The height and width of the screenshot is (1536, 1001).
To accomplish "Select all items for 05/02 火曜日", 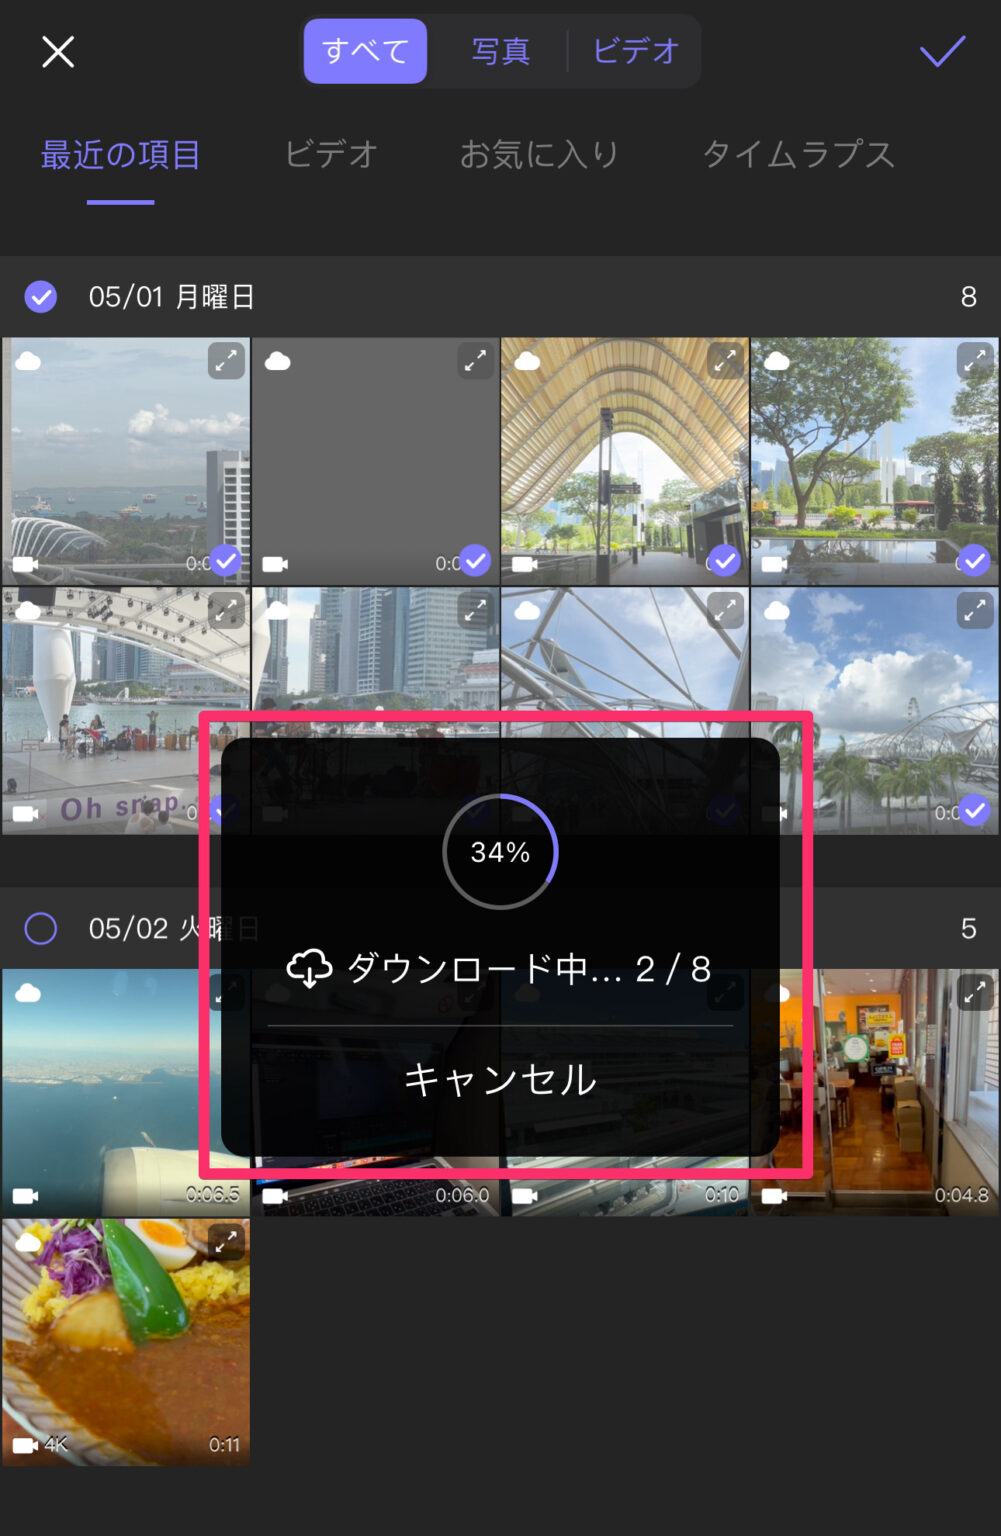I will pos(40,928).
